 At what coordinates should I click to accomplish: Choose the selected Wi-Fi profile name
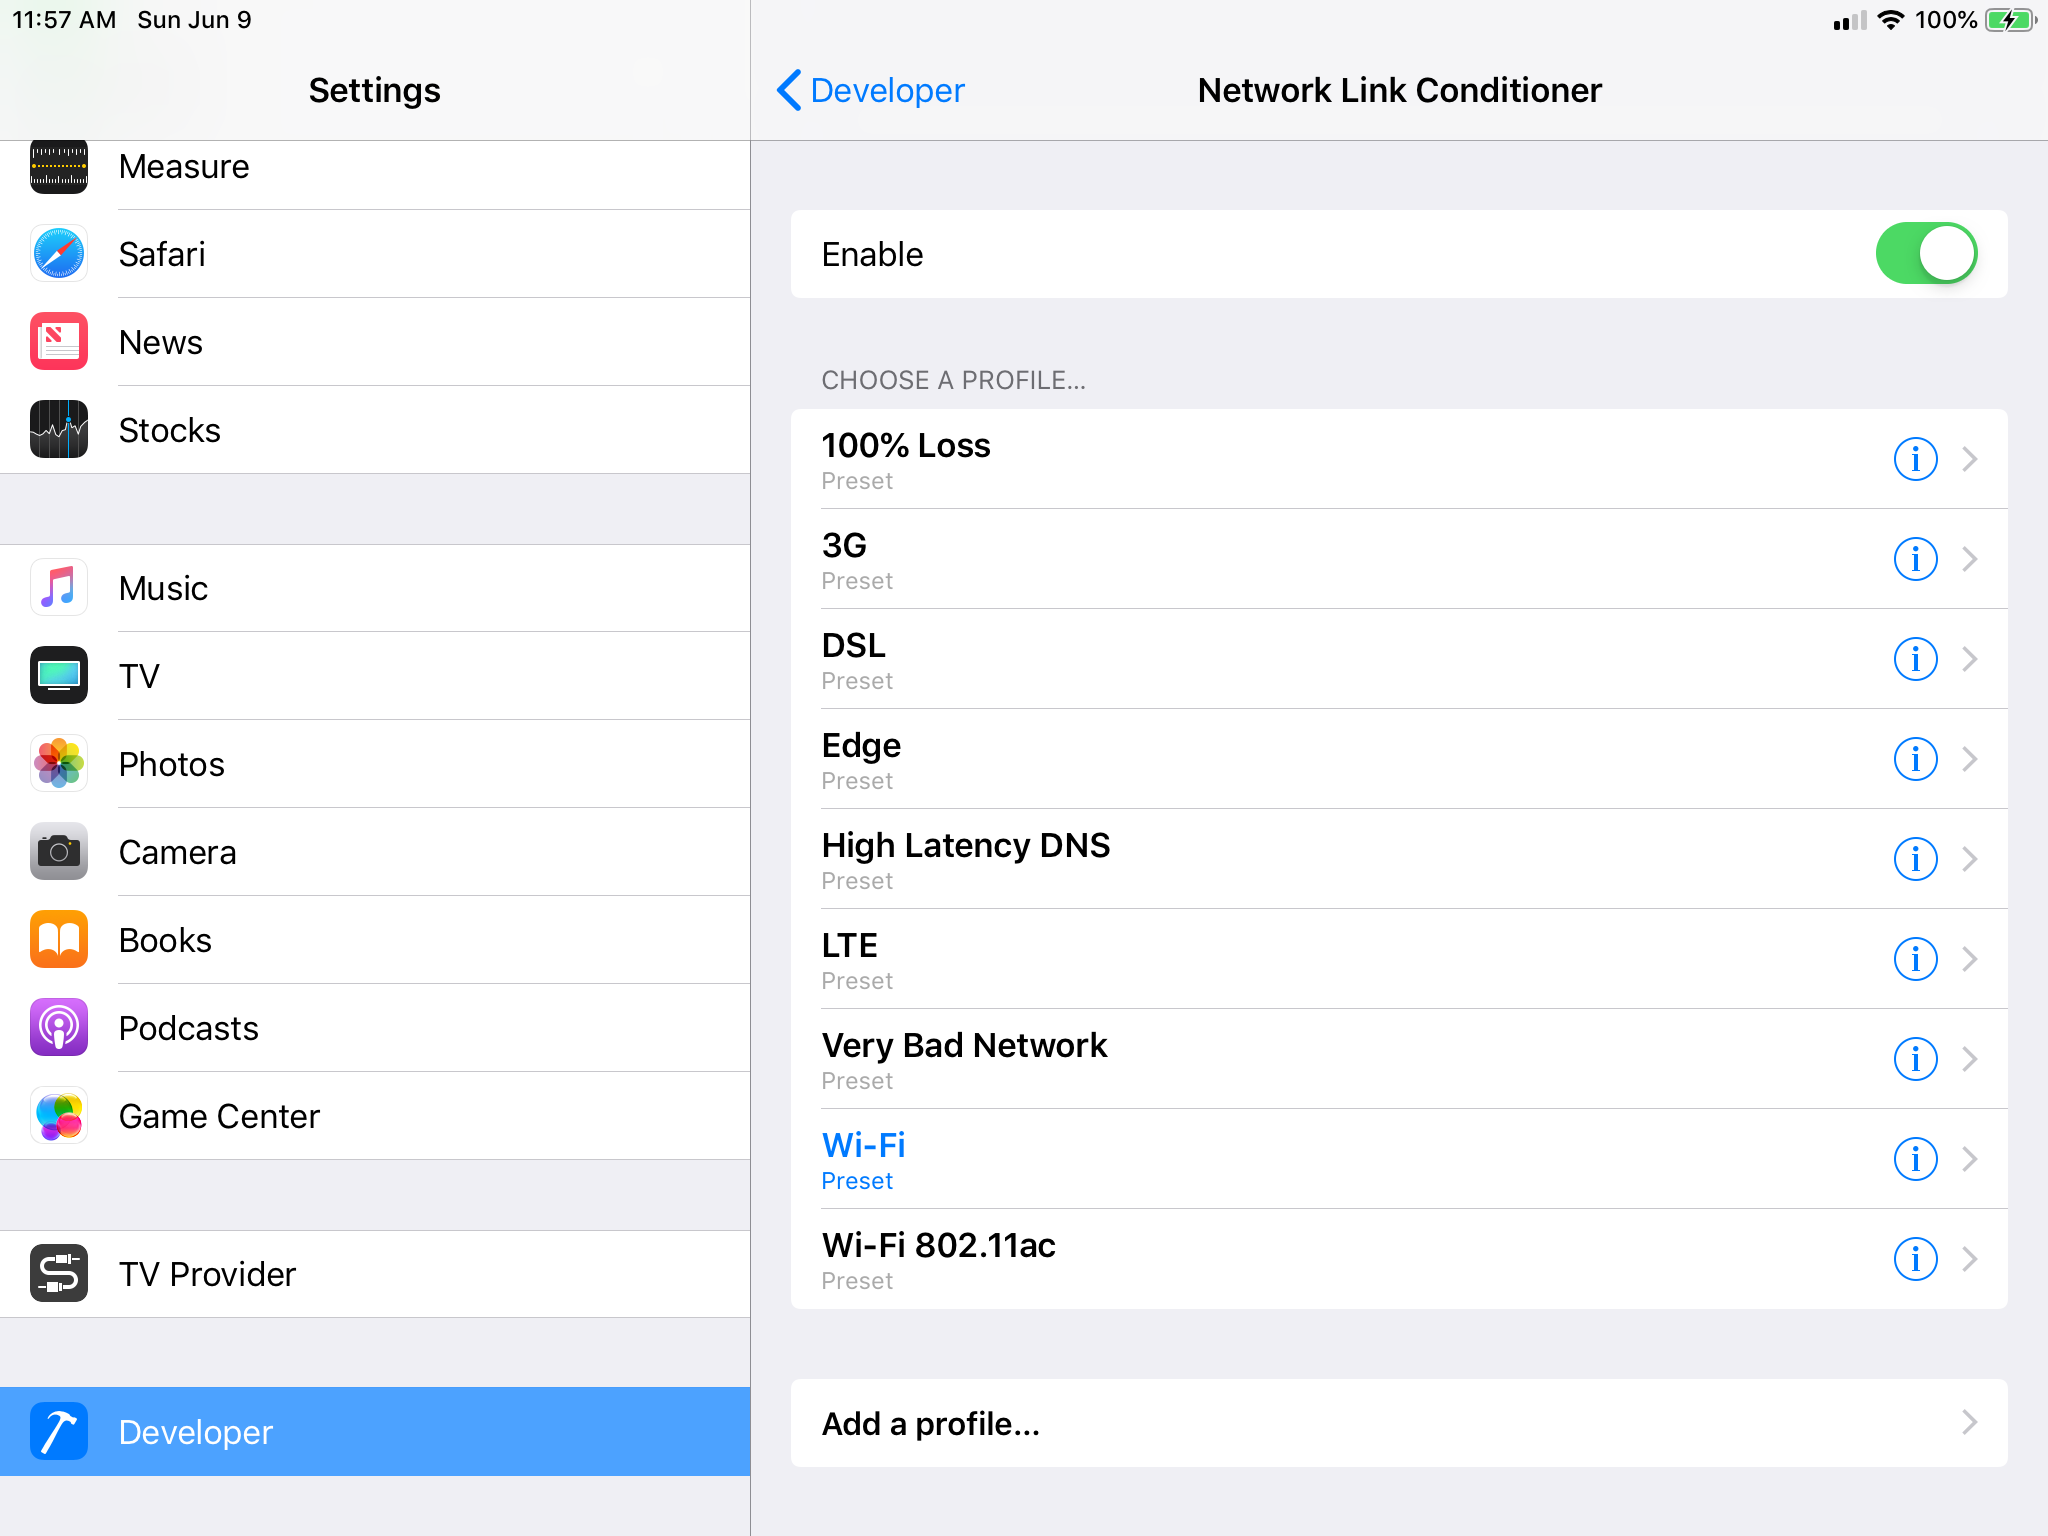(863, 1145)
